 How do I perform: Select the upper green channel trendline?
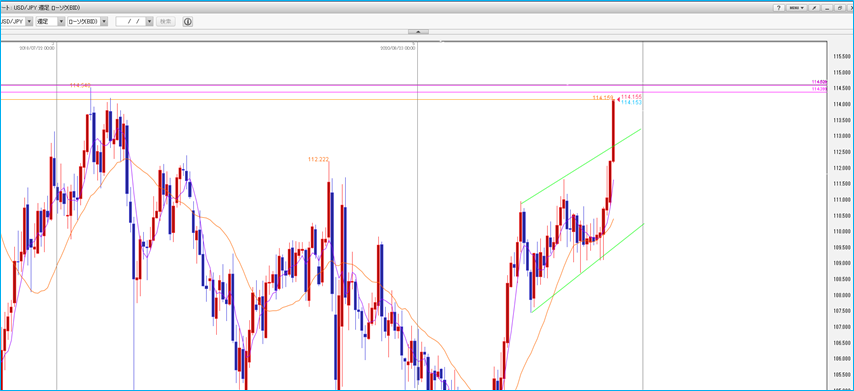click(x=581, y=166)
